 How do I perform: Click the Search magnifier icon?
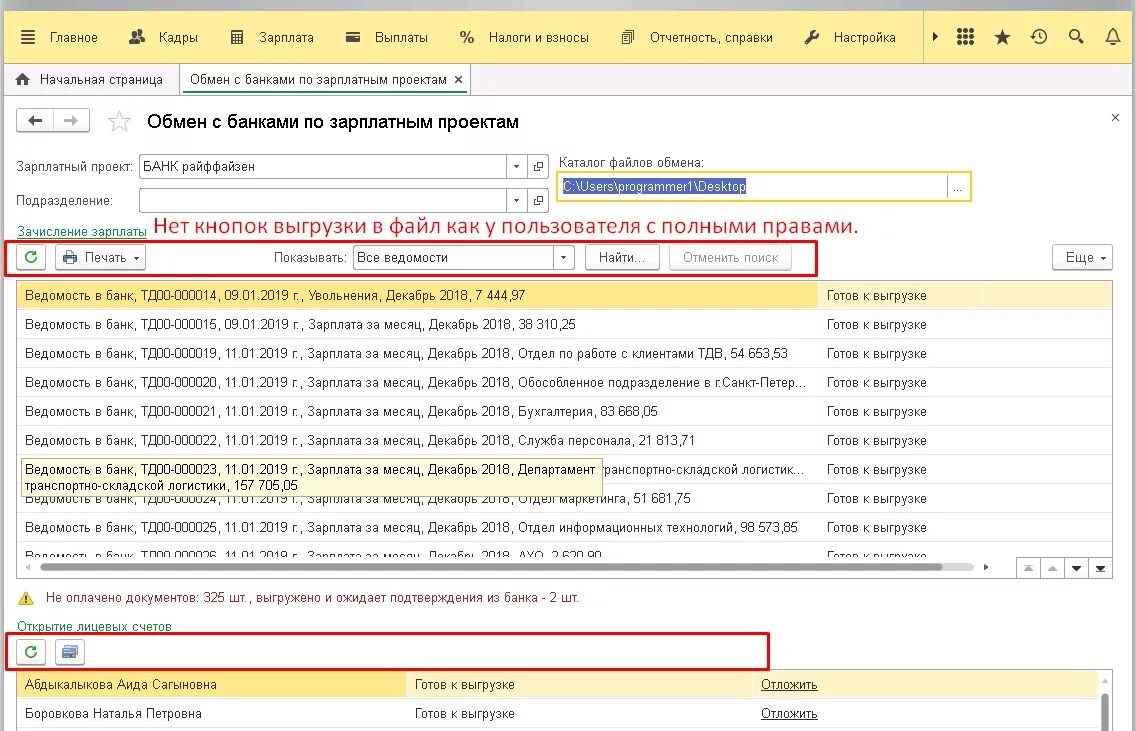(x=1076, y=36)
